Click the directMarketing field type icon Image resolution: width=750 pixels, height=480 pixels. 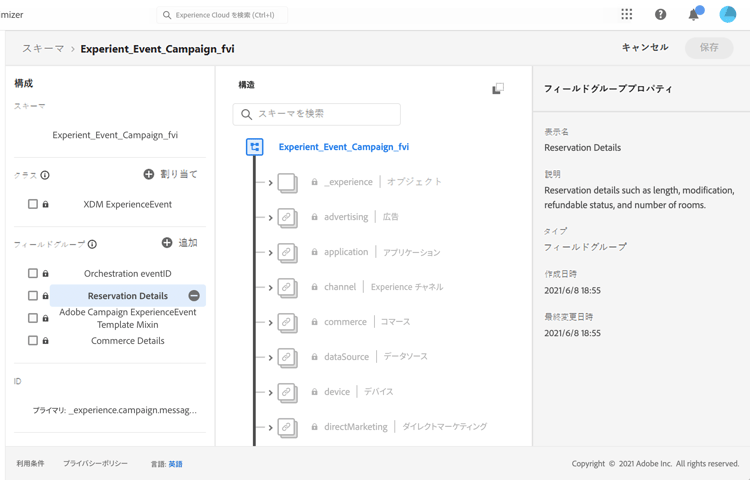coord(287,427)
